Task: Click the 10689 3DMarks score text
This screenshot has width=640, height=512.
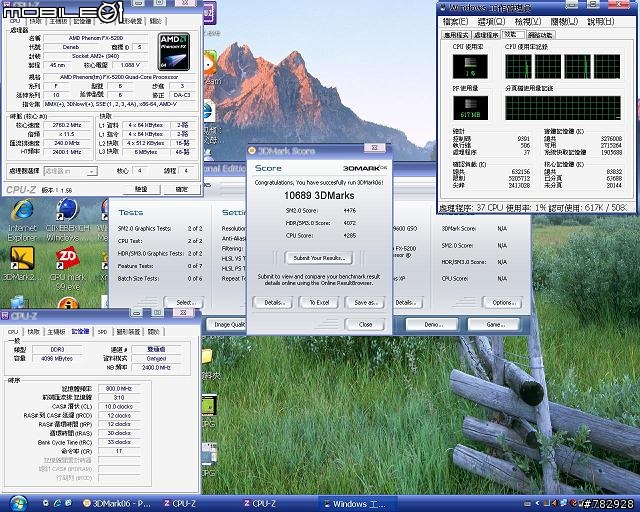Action: click(319, 196)
